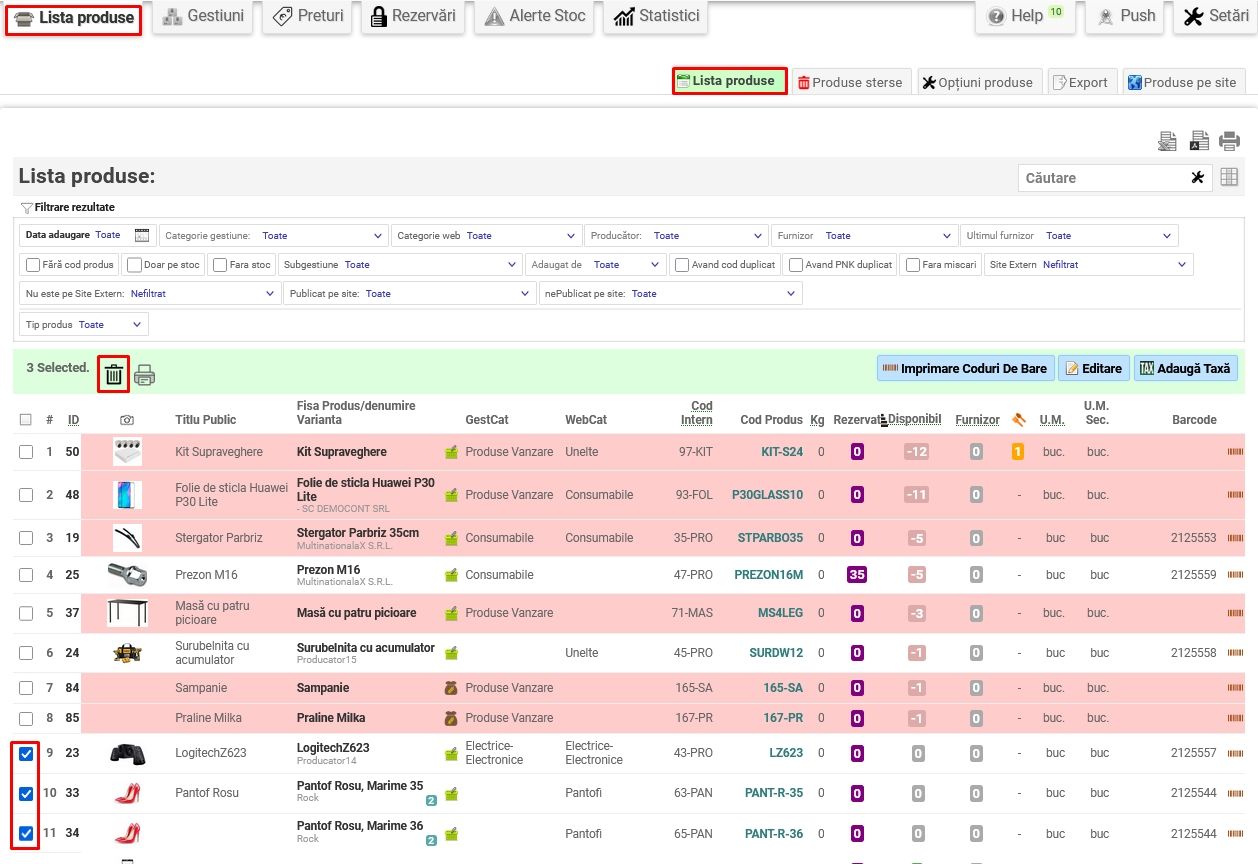The height and width of the screenshot is (864, 1258).
Task: Click the Imprimare Coduri De Bare button
Action: click(965, 368)
